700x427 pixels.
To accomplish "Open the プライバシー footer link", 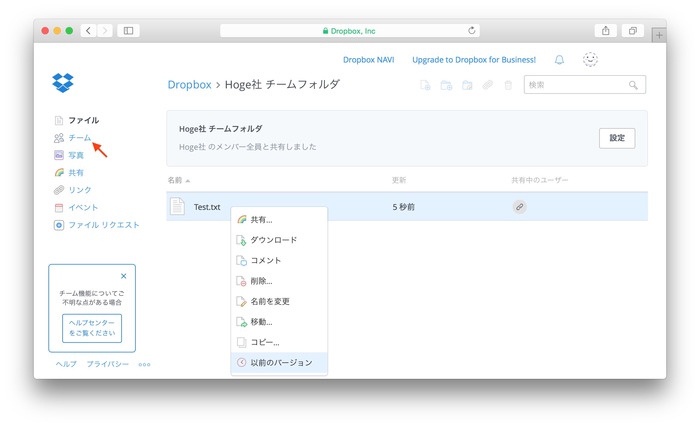I will pos(108,364).
